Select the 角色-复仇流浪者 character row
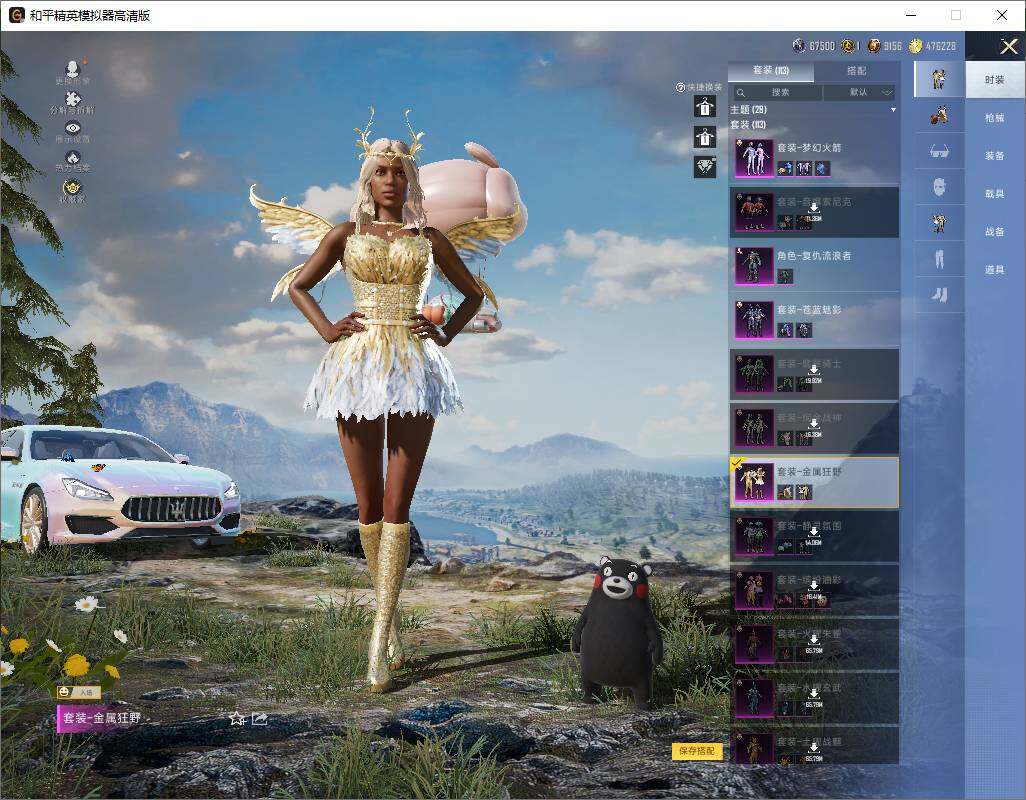 (x=814, y=266)
